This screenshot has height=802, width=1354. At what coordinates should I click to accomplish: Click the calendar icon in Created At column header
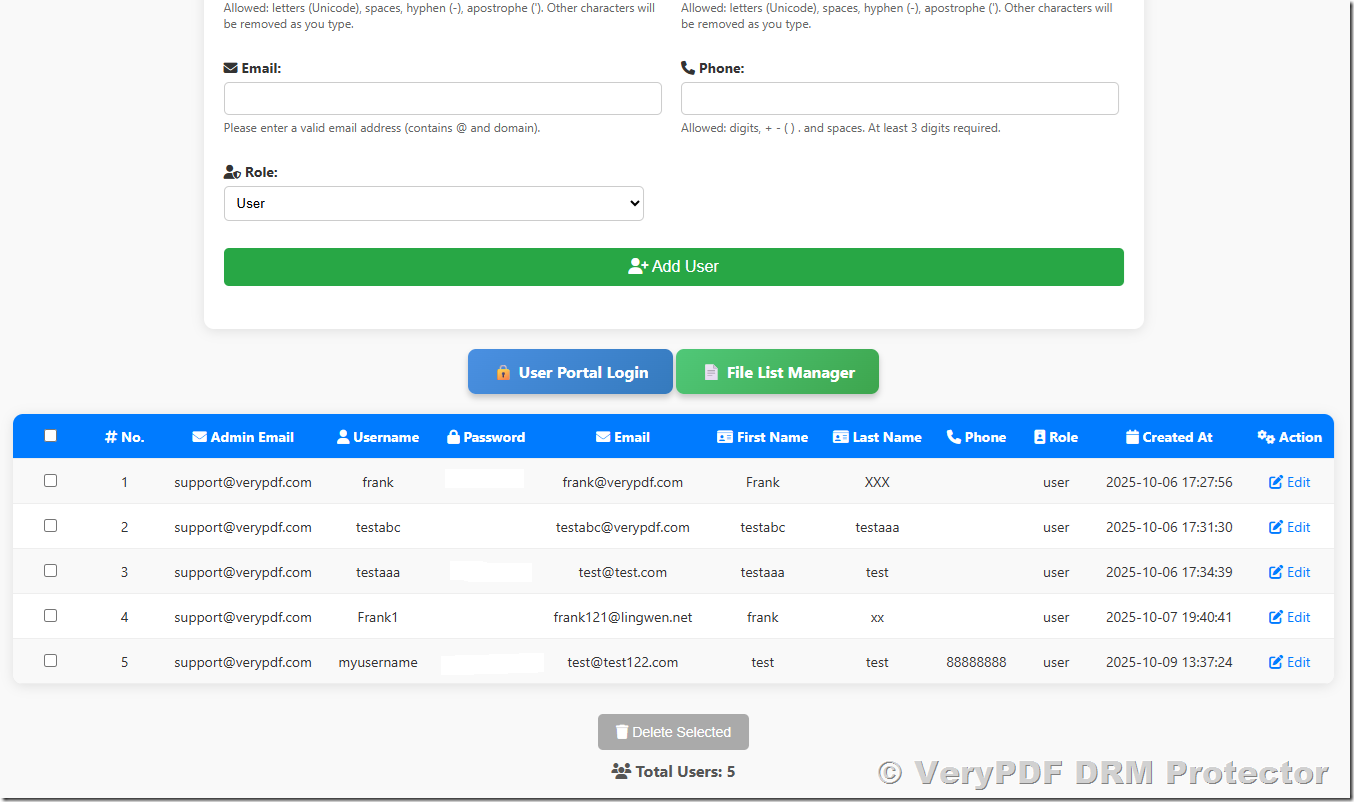[1131, 436]
